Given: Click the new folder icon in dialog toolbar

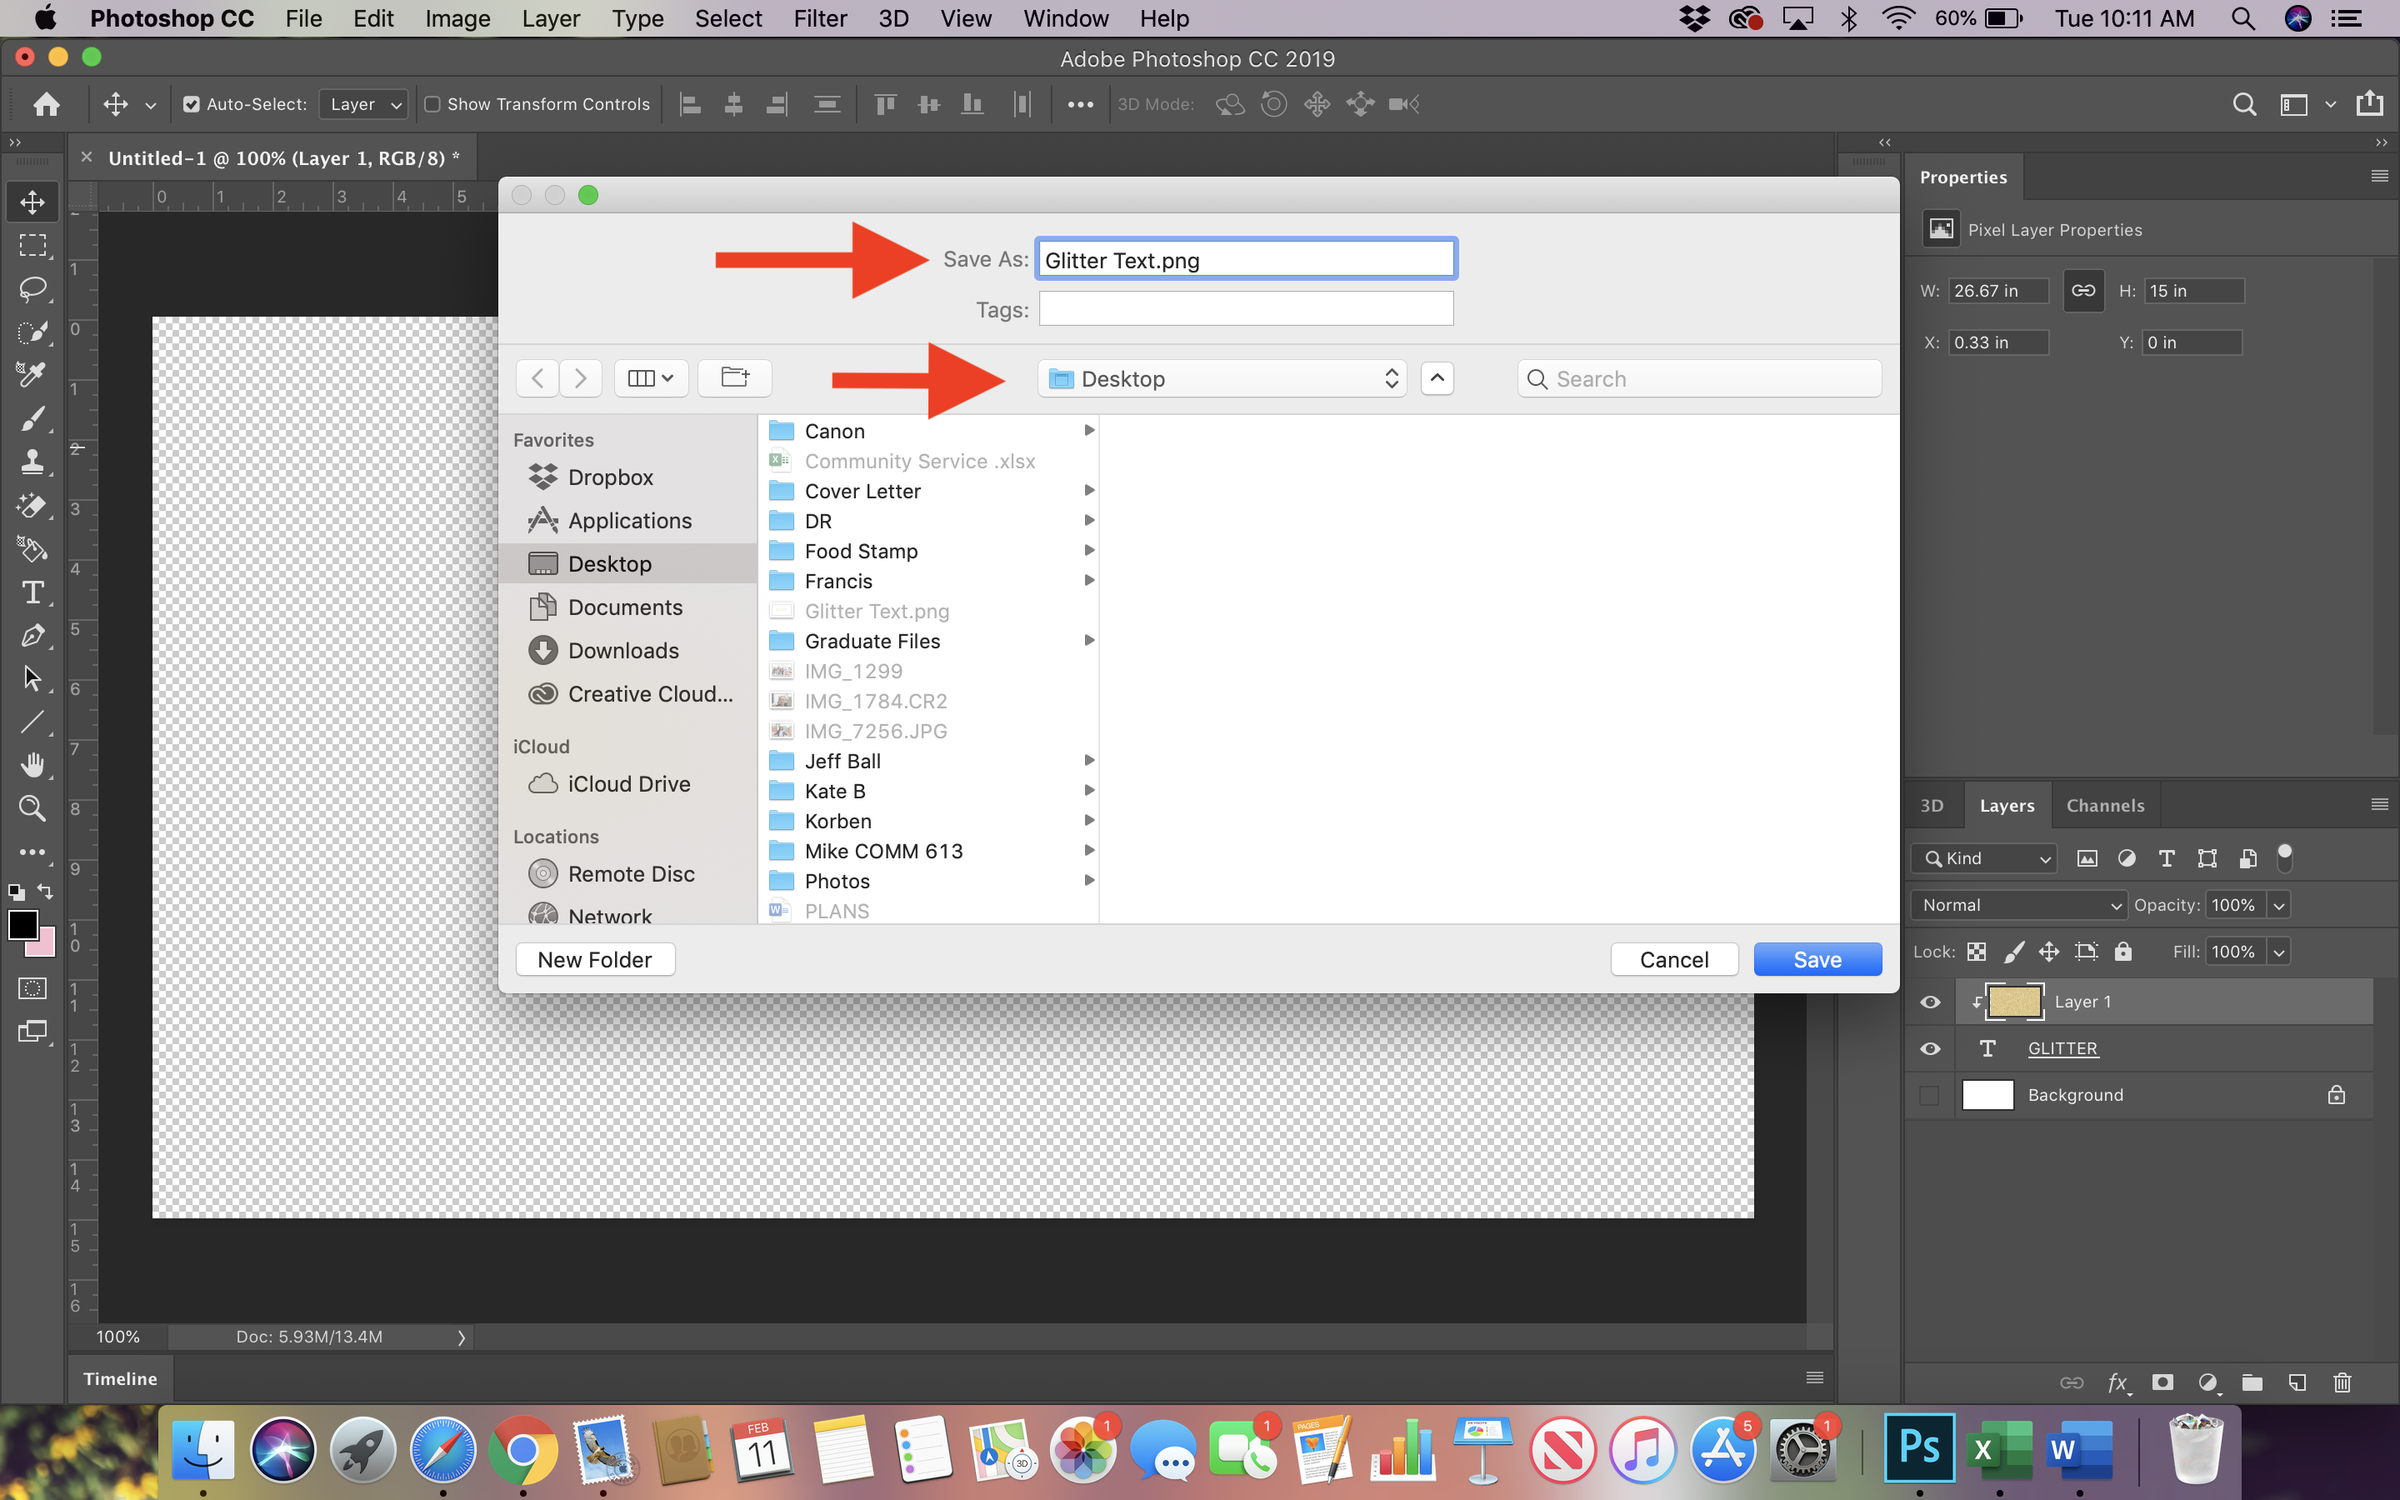Looking at the screenshot, I should (735, 378).
